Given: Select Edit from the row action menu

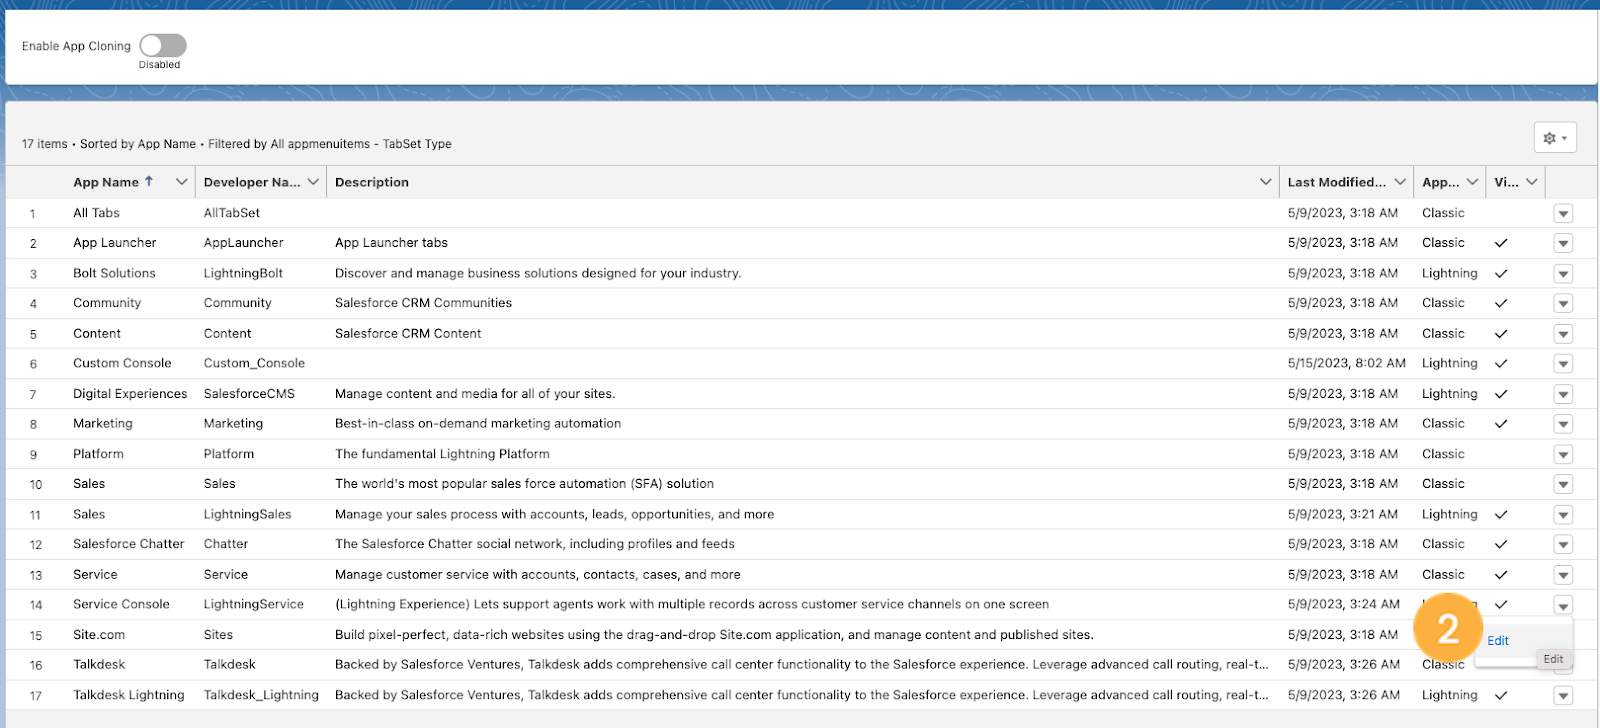Looking at the screenshot, I should tap(1498, 641).
